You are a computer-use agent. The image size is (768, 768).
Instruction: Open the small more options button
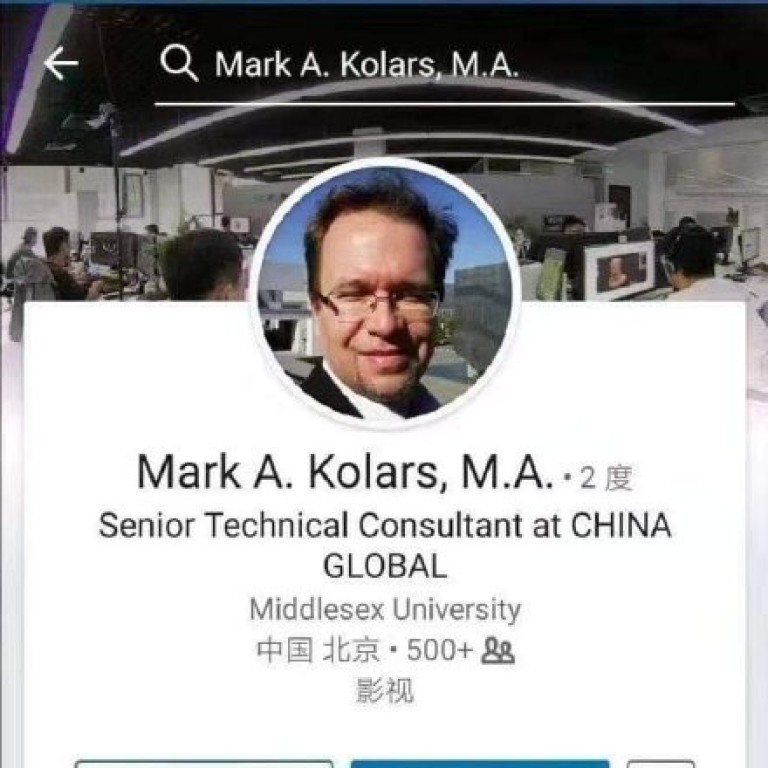(x=660, y=764)
